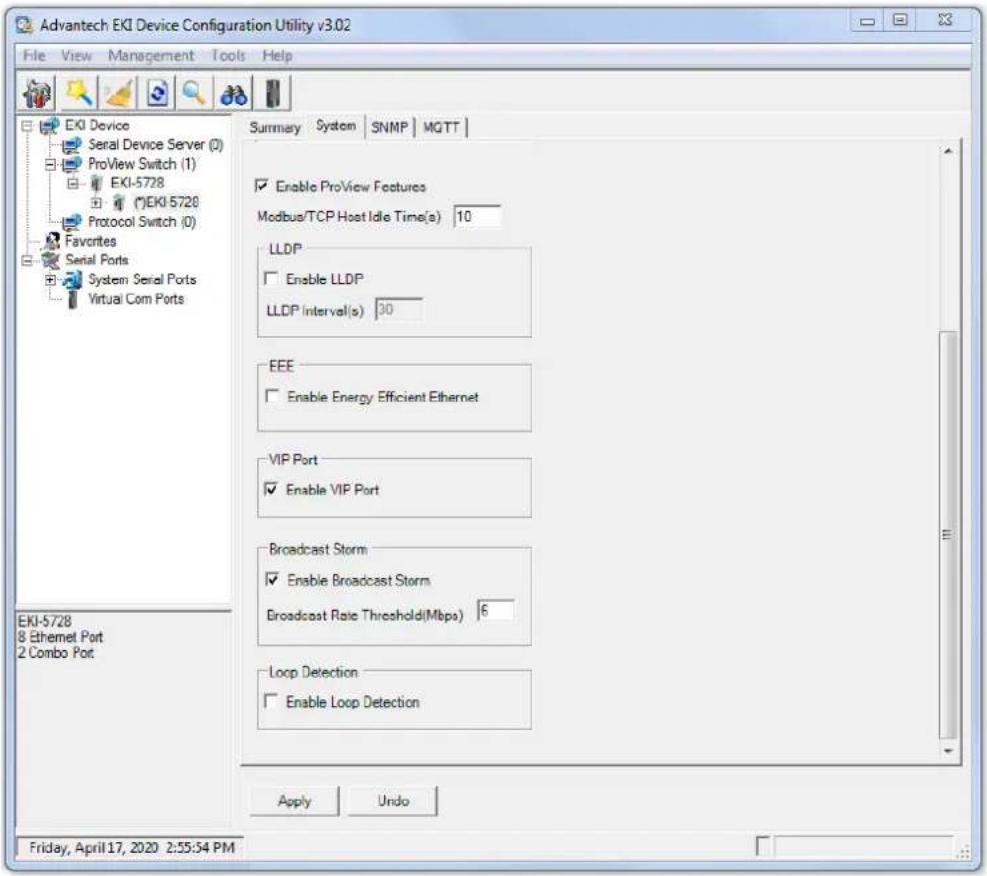The image size is (987, 876).
Task: Select the first EKI-5728 device icon
Action: (x=96, y=183)
